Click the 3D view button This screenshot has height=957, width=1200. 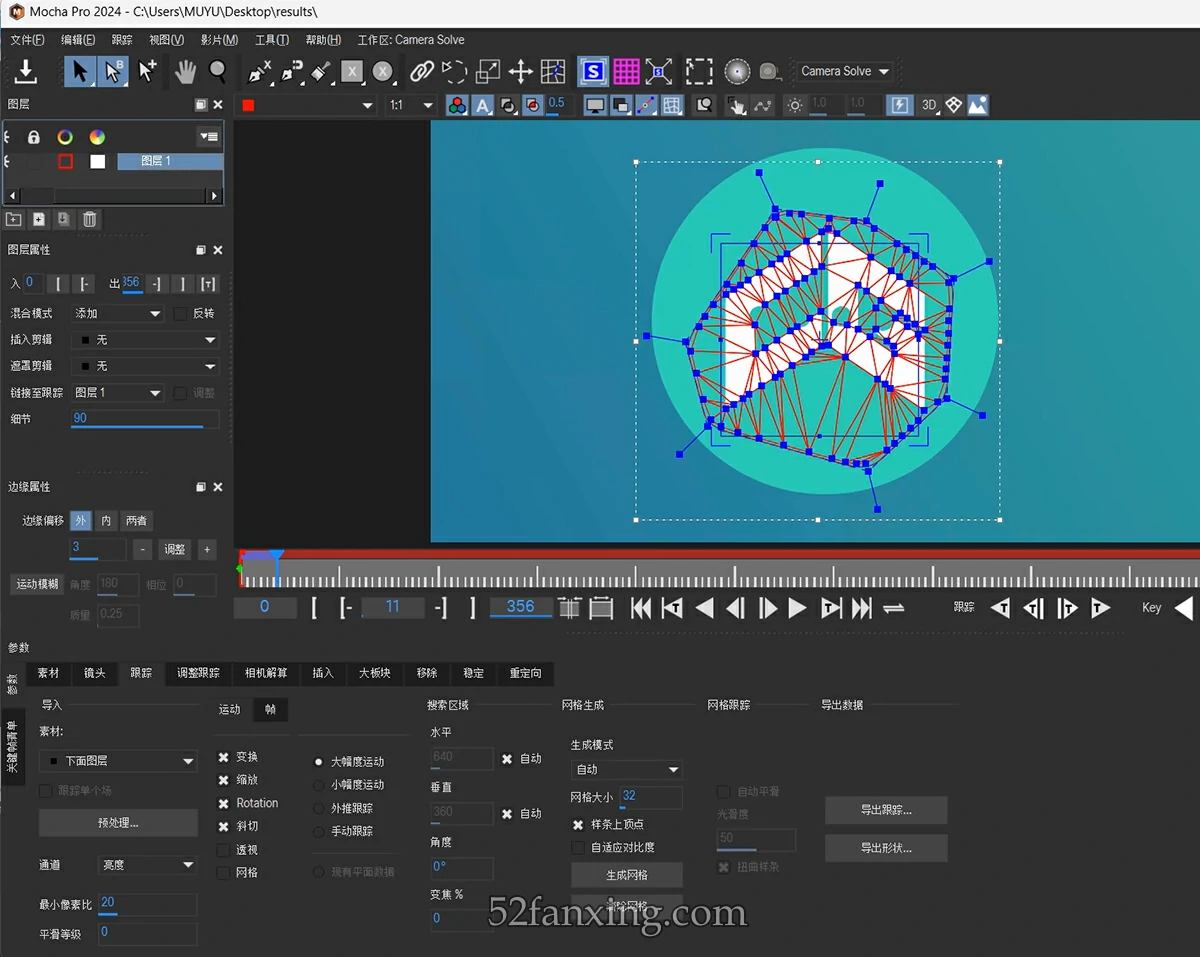[x=929, y=105]
